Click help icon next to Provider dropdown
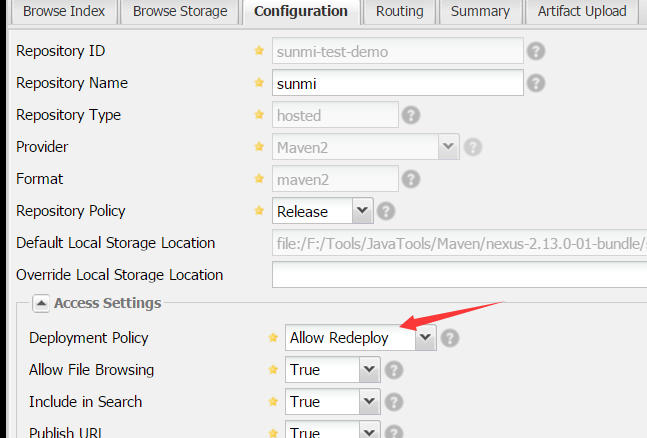The width and height of the screenshot is (647, 438). [x=472, y=147]
